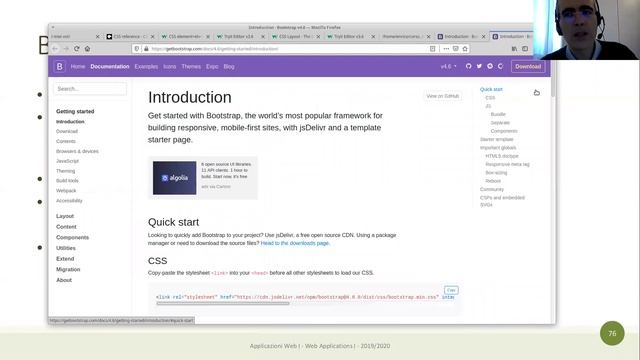This screenshot has width=640, height=360.
Task: Open the Webpack sidebar link
Action: coord(66,191)
